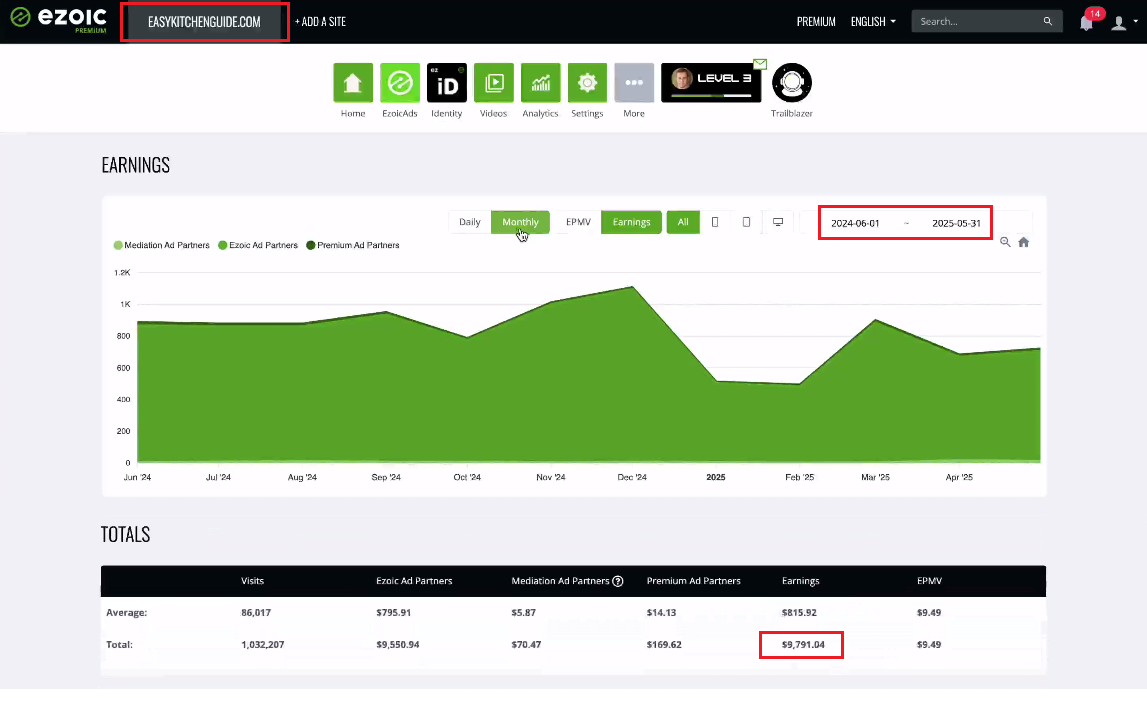Open the English language dropdown
The height and width of the screenshot is (723, 1147).
pos(873,22)
